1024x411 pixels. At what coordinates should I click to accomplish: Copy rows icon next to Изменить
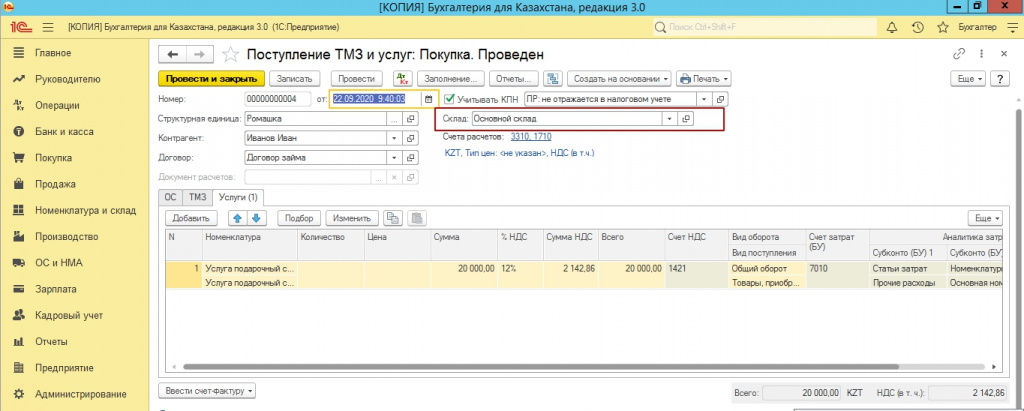pos(392,218)
